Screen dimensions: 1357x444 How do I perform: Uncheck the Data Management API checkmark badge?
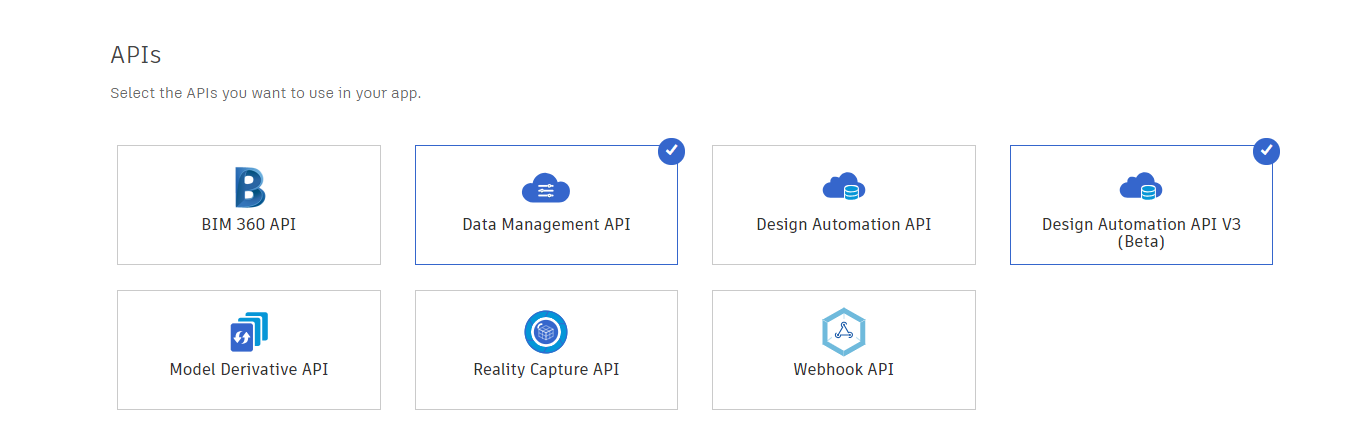(672, 151)
